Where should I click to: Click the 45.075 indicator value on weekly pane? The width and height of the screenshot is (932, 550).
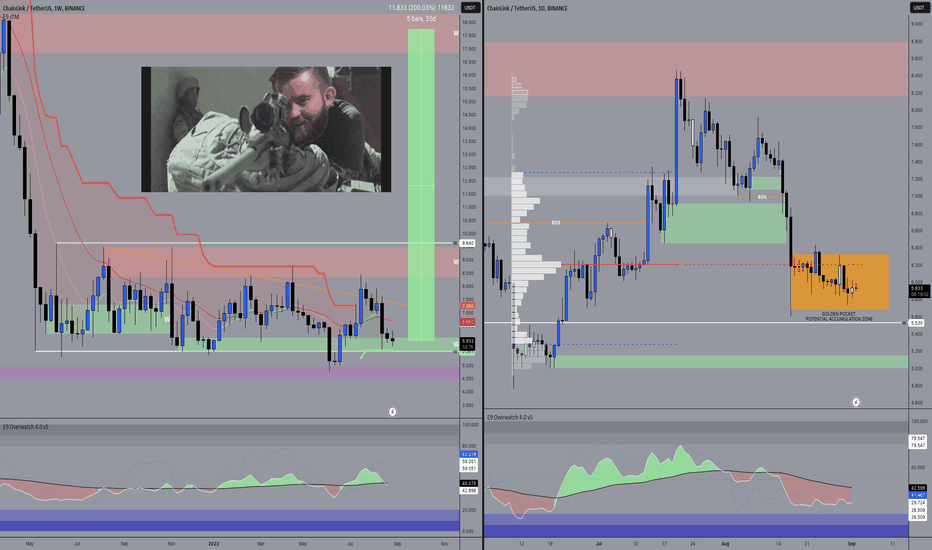pyautogui.click(x=468, y=483)
